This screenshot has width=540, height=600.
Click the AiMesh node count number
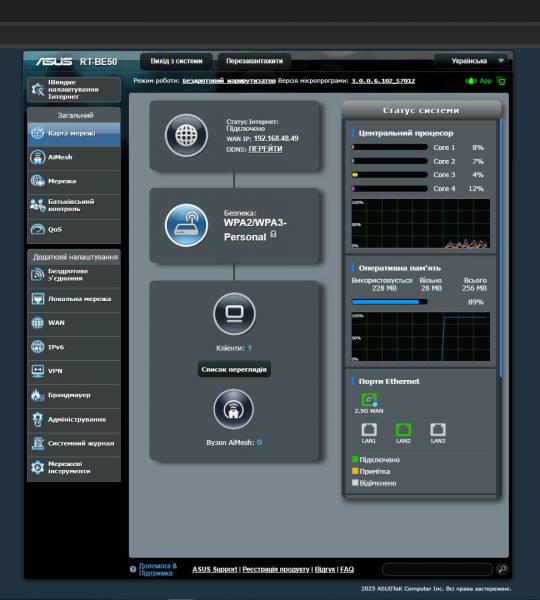(259, 442)
